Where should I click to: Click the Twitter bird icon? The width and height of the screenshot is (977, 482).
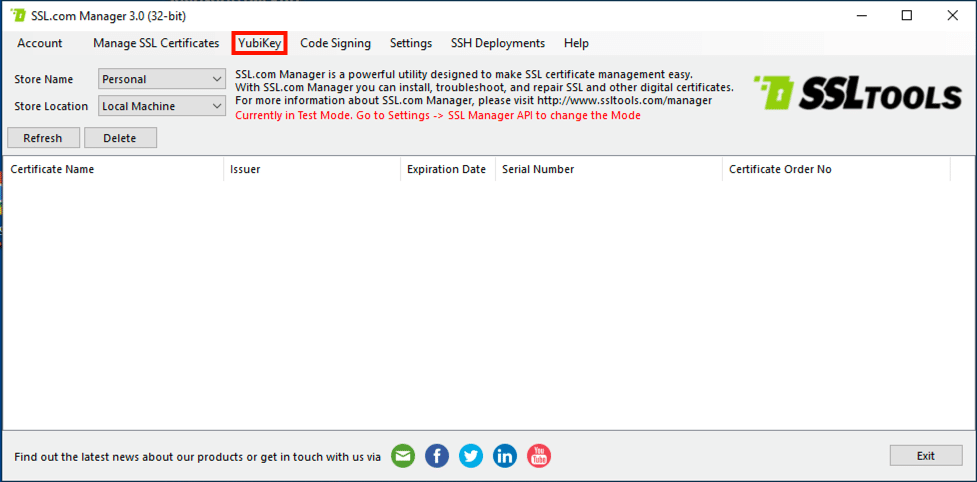471,456
